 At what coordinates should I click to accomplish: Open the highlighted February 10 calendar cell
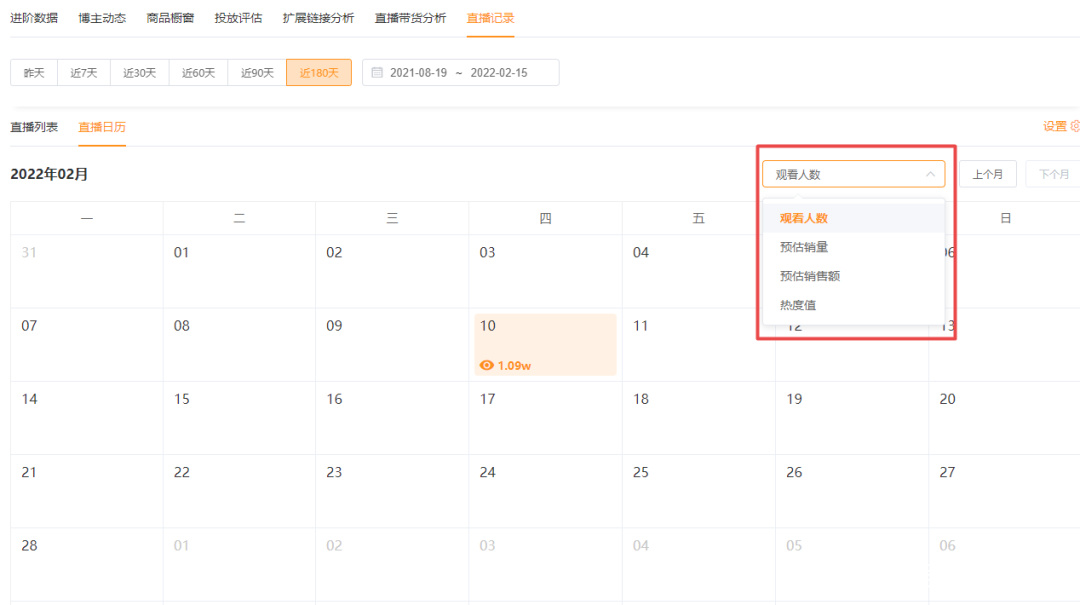coord(545,344)
